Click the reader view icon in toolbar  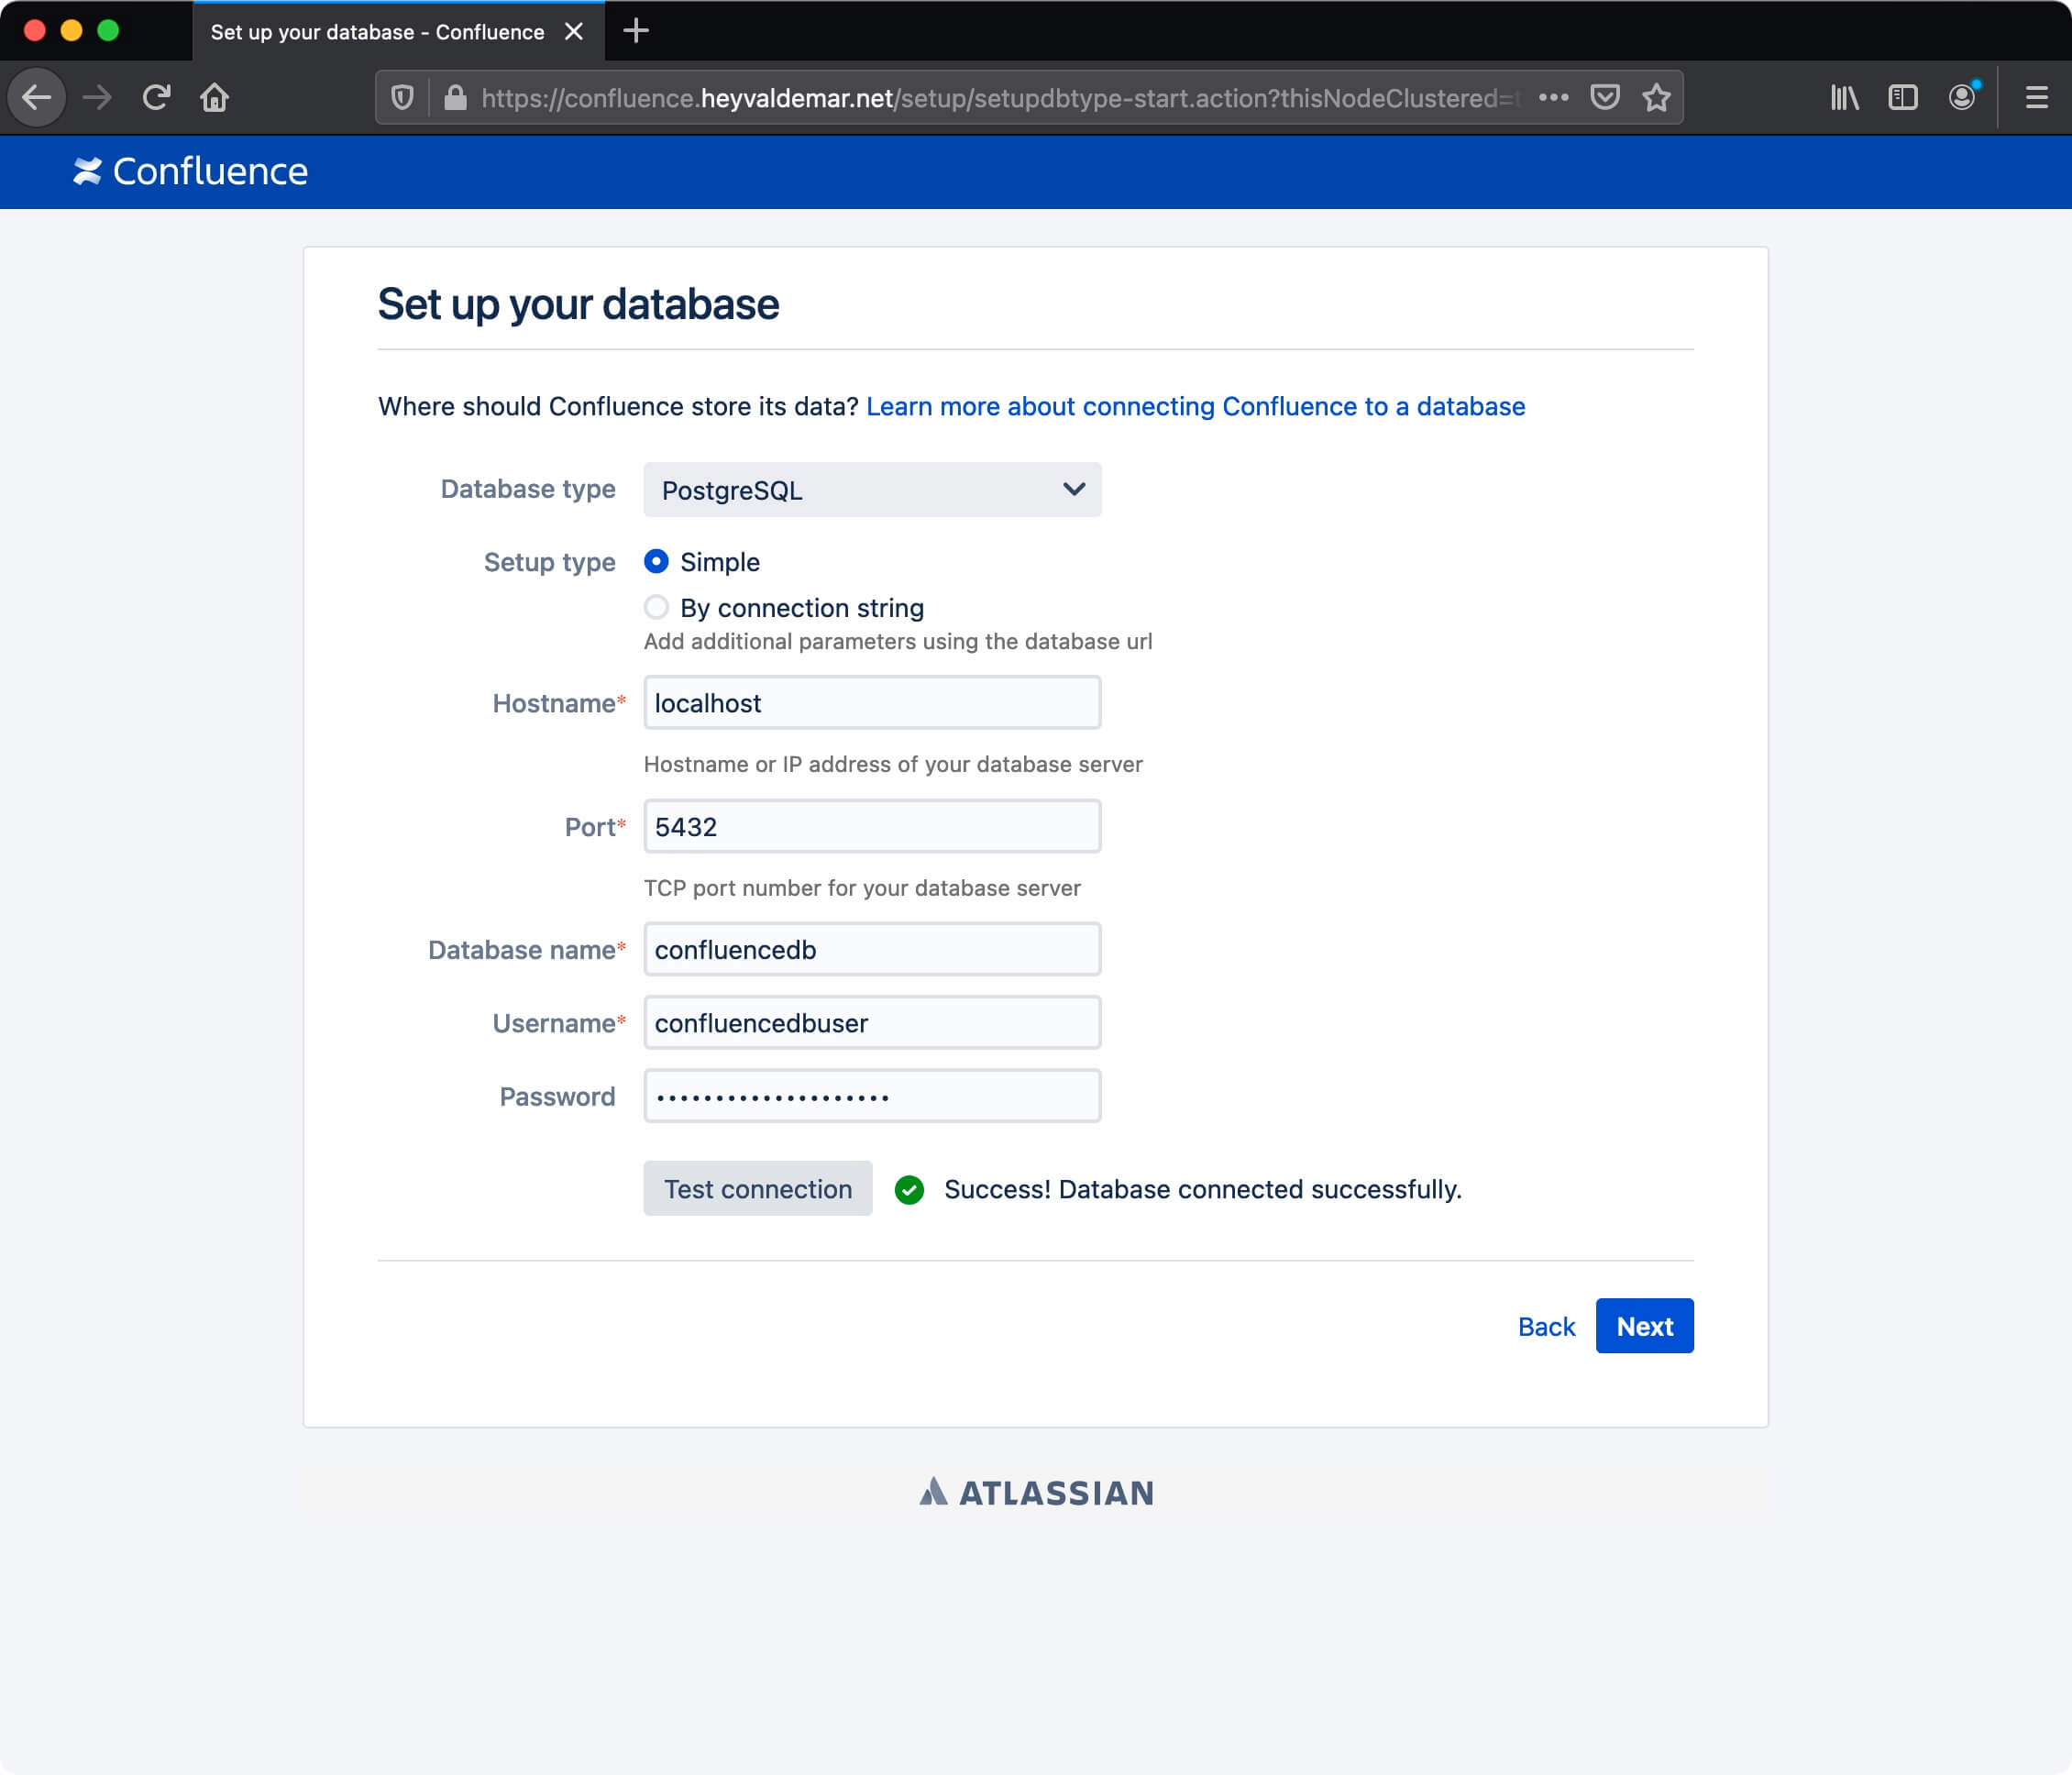1901,99
